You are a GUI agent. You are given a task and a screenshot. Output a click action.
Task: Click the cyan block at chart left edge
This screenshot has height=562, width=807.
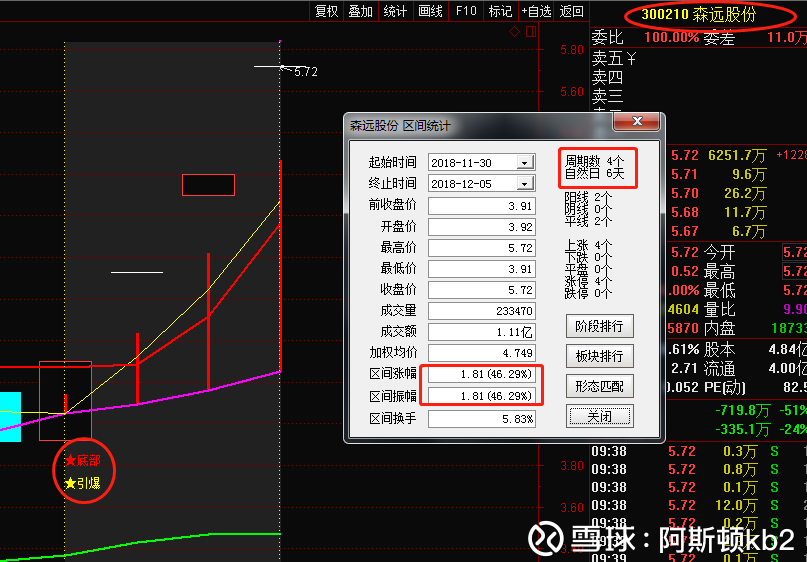coord(10,417)
